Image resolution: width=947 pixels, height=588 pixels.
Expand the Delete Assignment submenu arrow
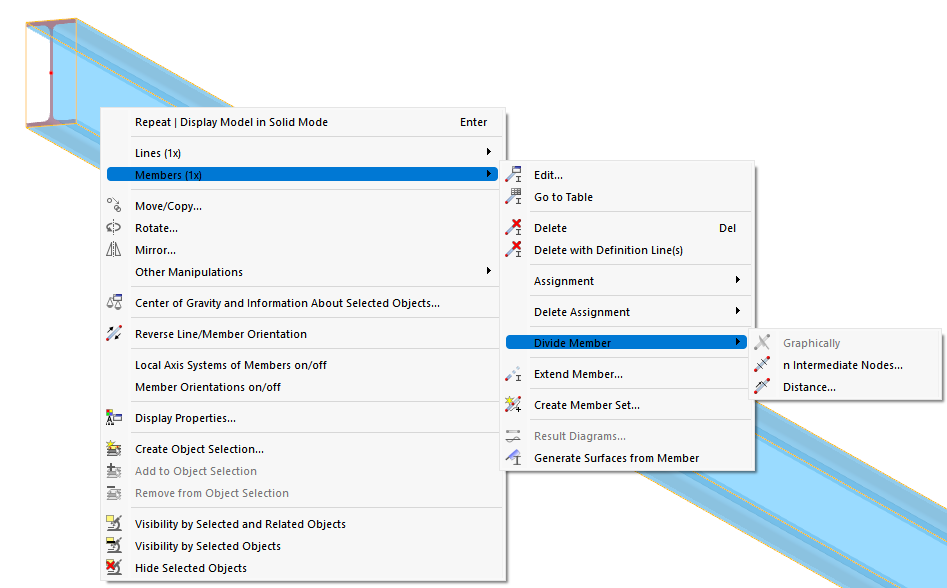(x=737, y=311)
